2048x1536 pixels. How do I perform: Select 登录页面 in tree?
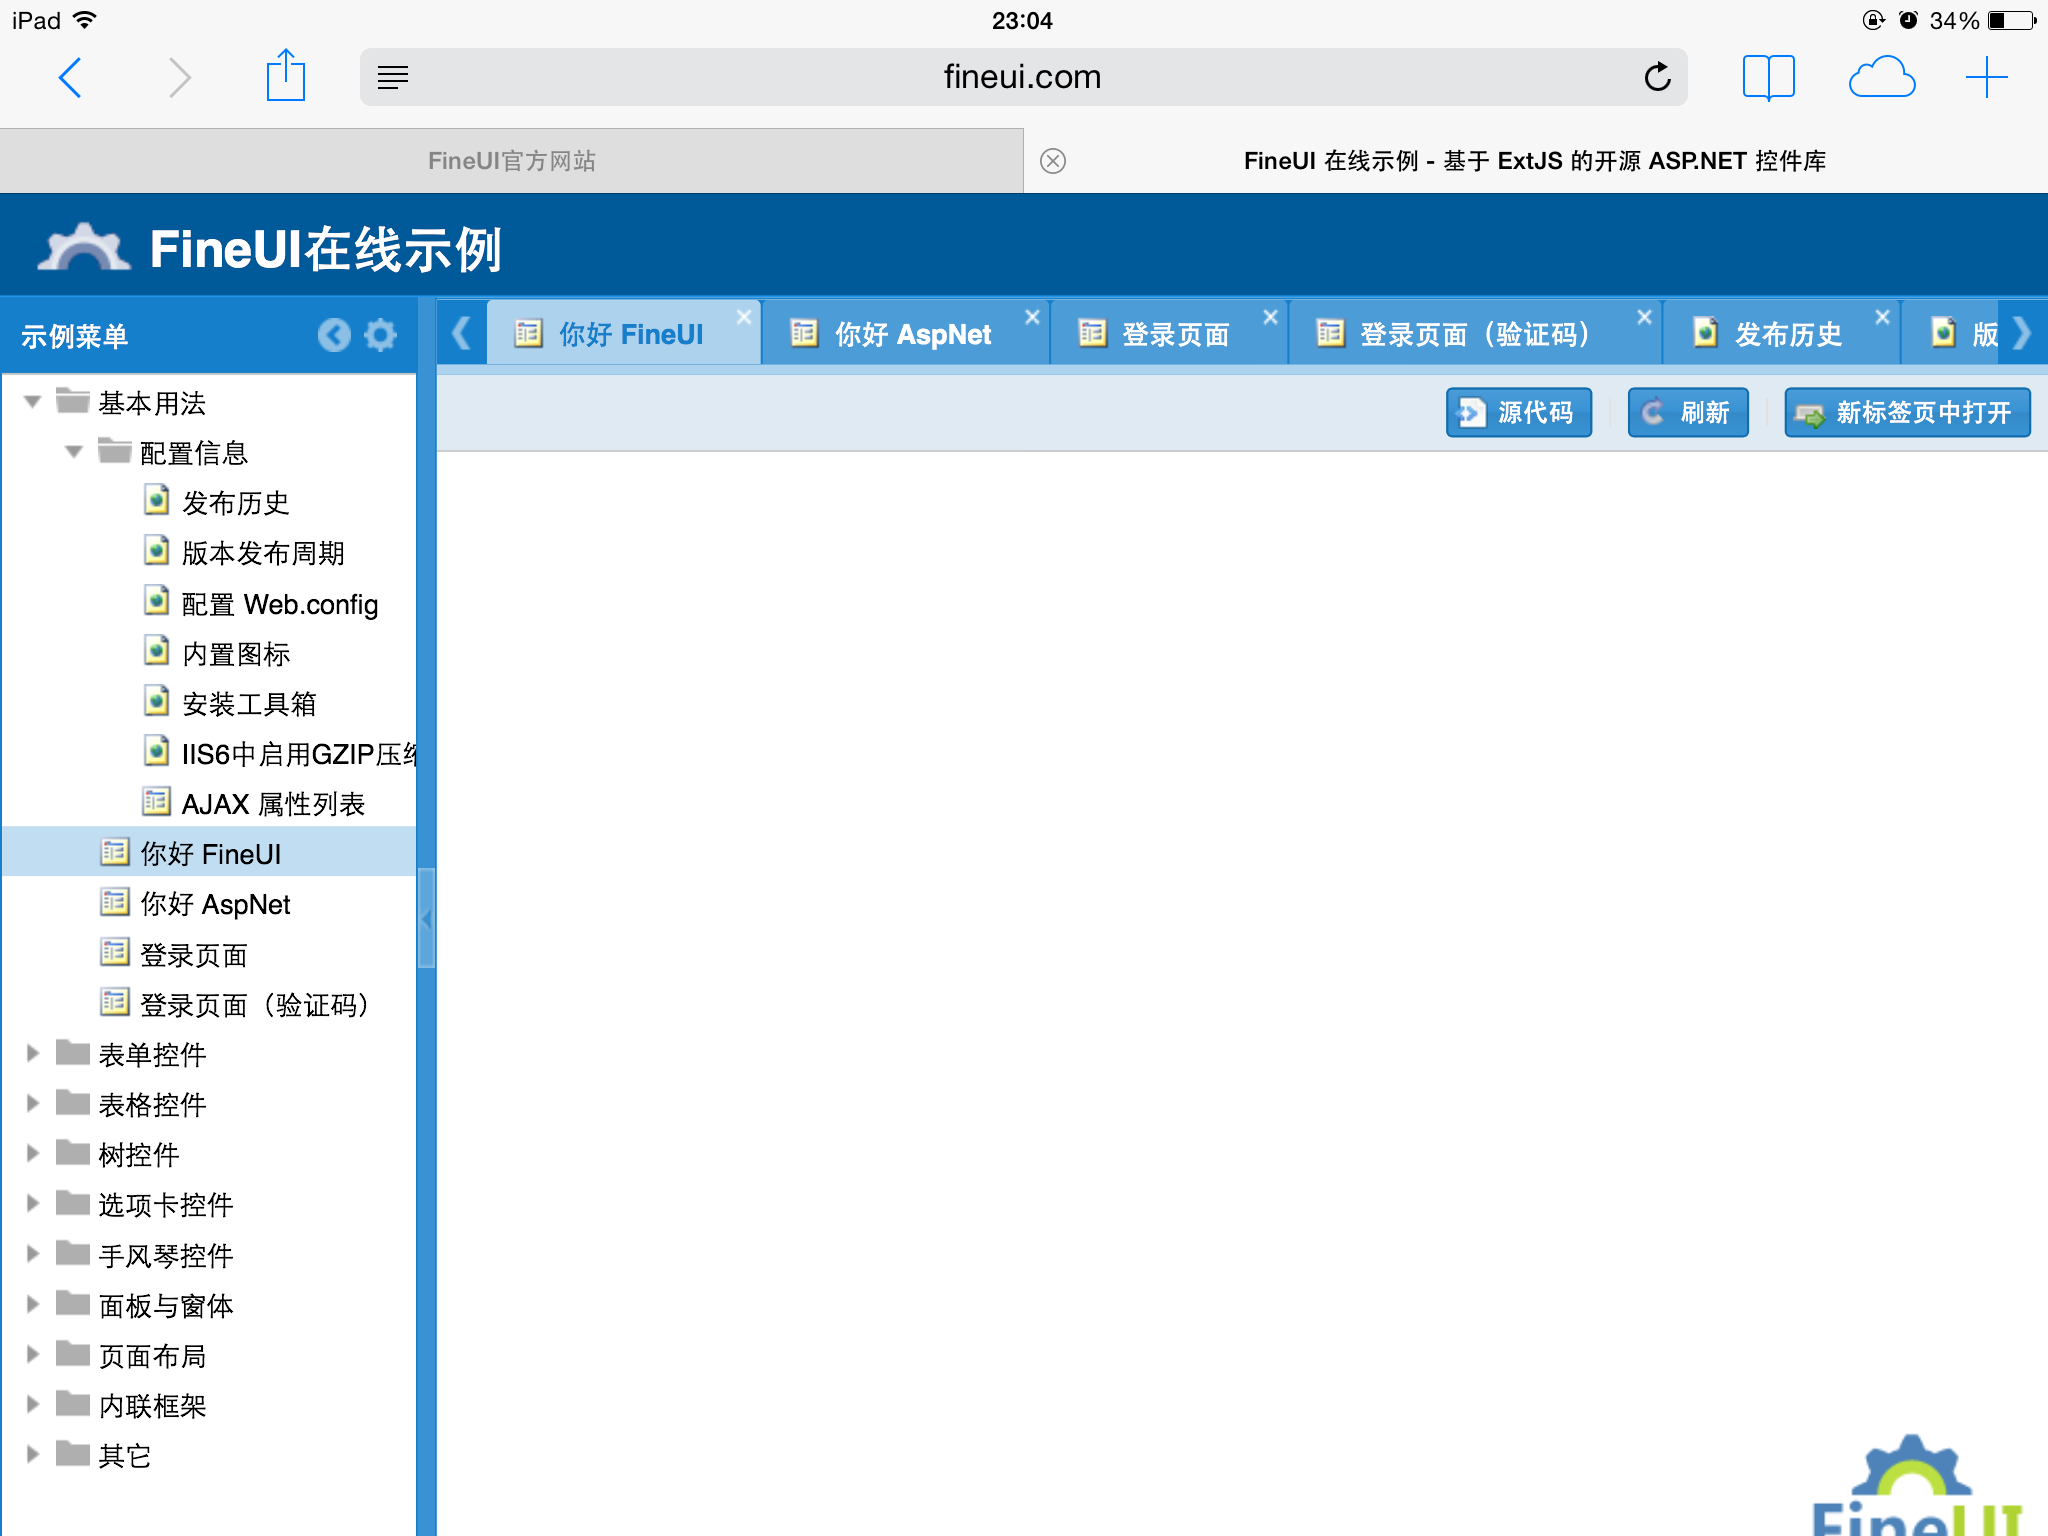pos(209,954)
